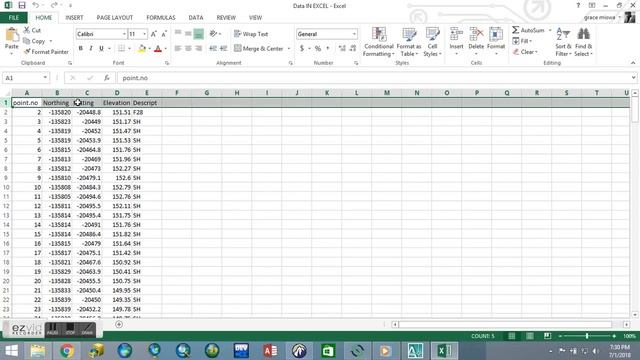Collapse the ribbon with the arrow
Viewport: 640px width, 360px height.
click(x=633, y=63)
